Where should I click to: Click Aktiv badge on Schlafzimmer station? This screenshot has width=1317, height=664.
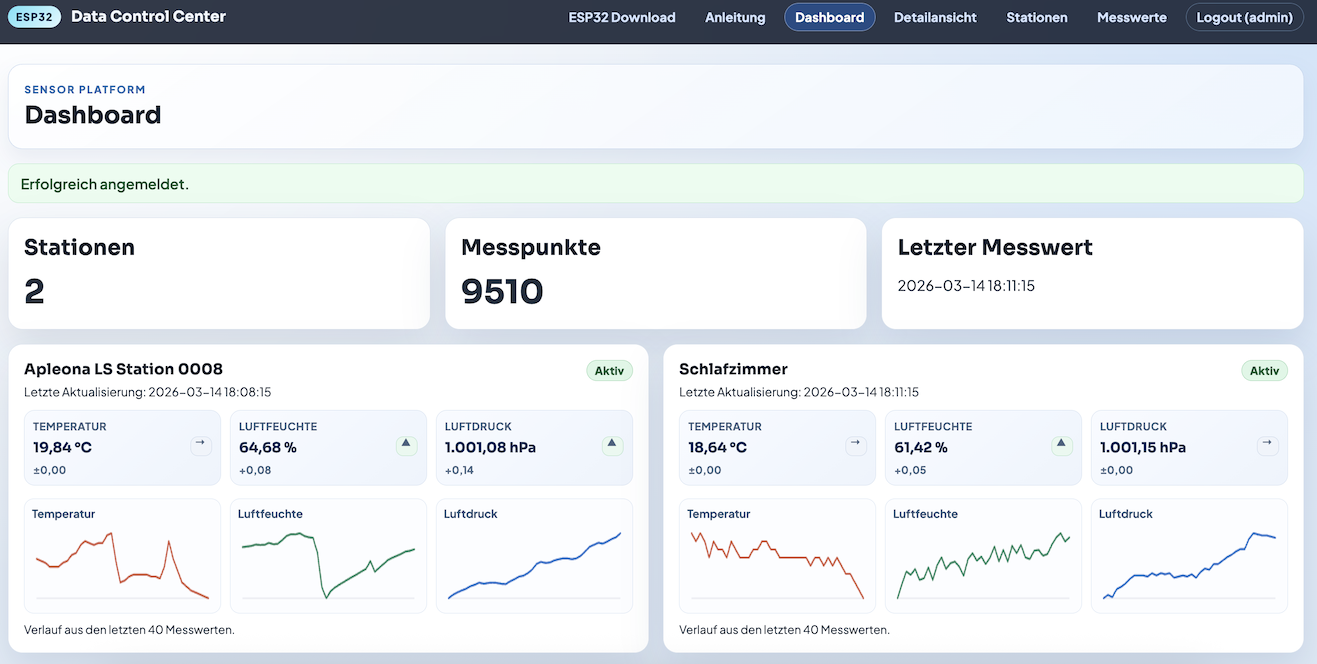pos(1264,371)
